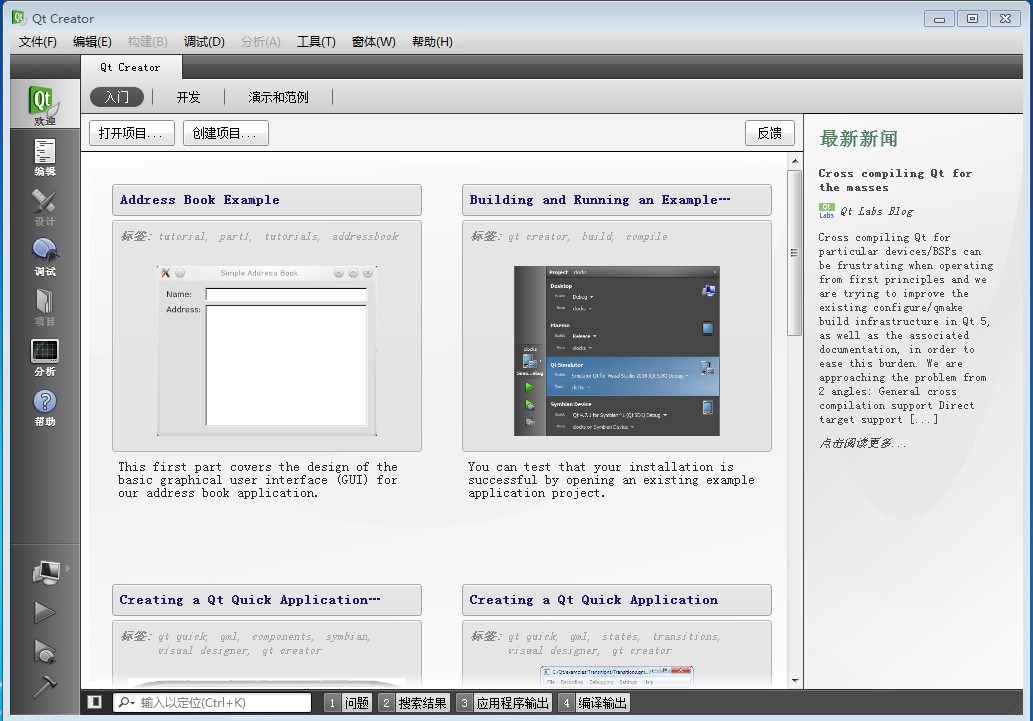
Task: Select the Demos and Examples (演示和范例) tab
Action: (x=279, y=97)
